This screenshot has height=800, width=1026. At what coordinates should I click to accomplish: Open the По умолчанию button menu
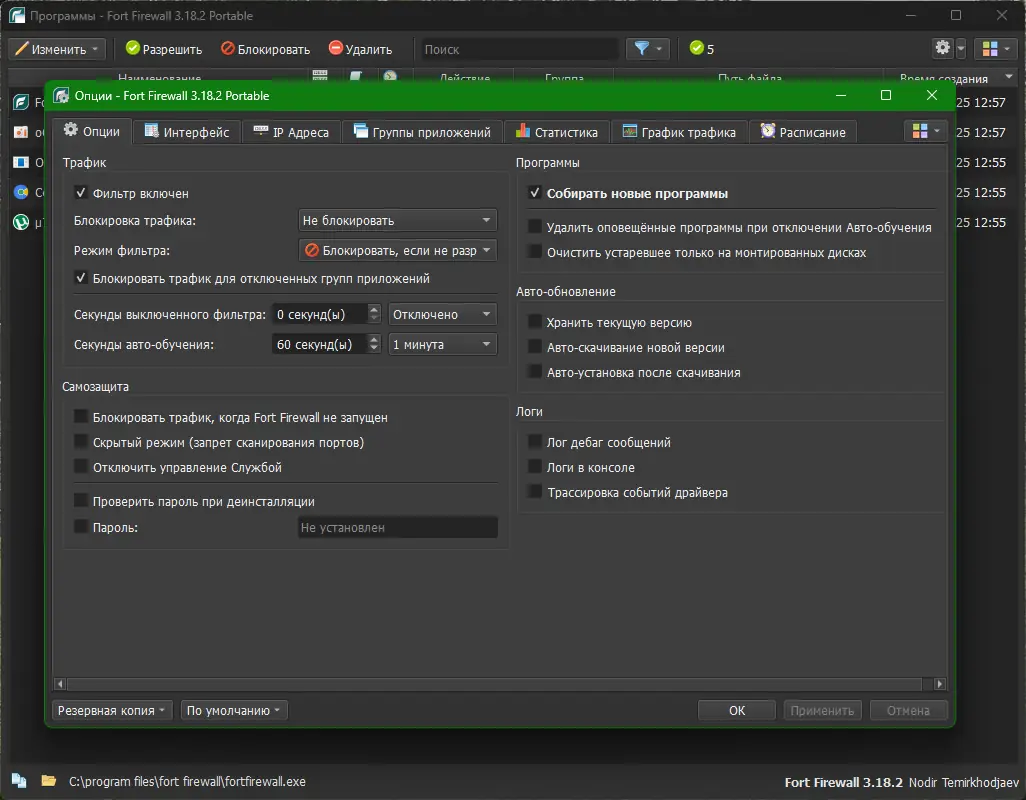tap(234, 710)
